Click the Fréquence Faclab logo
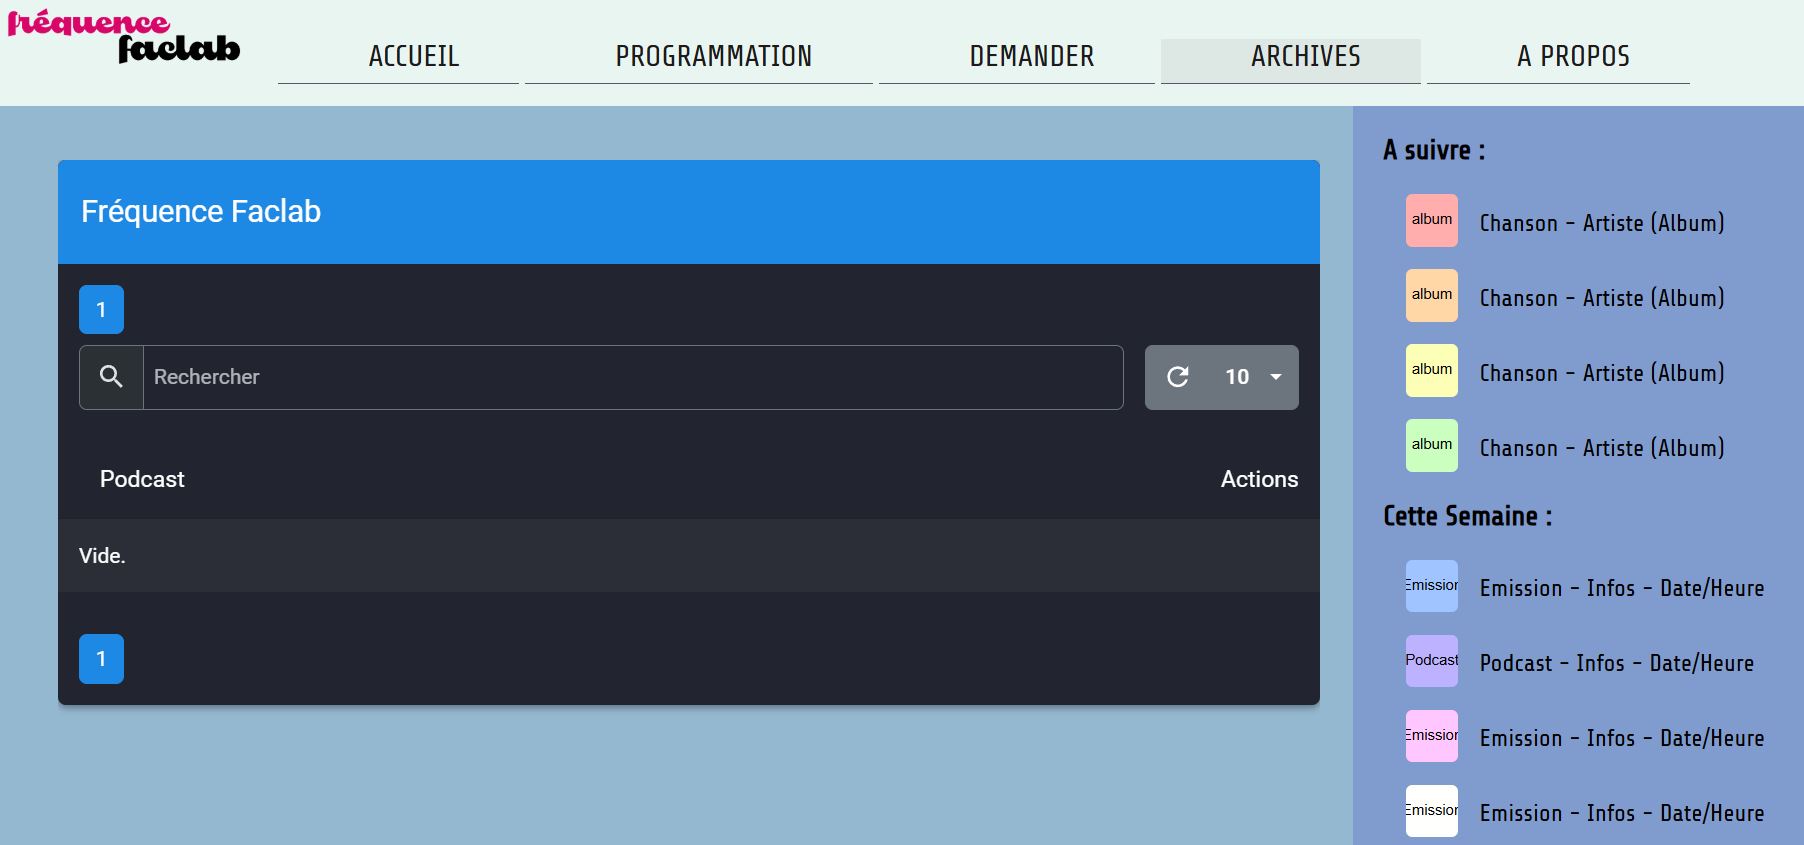Screen dimensions: 1804x845 click(124, 38)
